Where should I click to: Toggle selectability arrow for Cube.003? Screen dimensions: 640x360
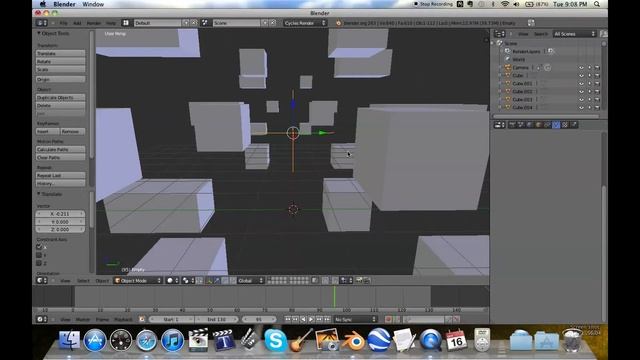(x=589, y=99)
